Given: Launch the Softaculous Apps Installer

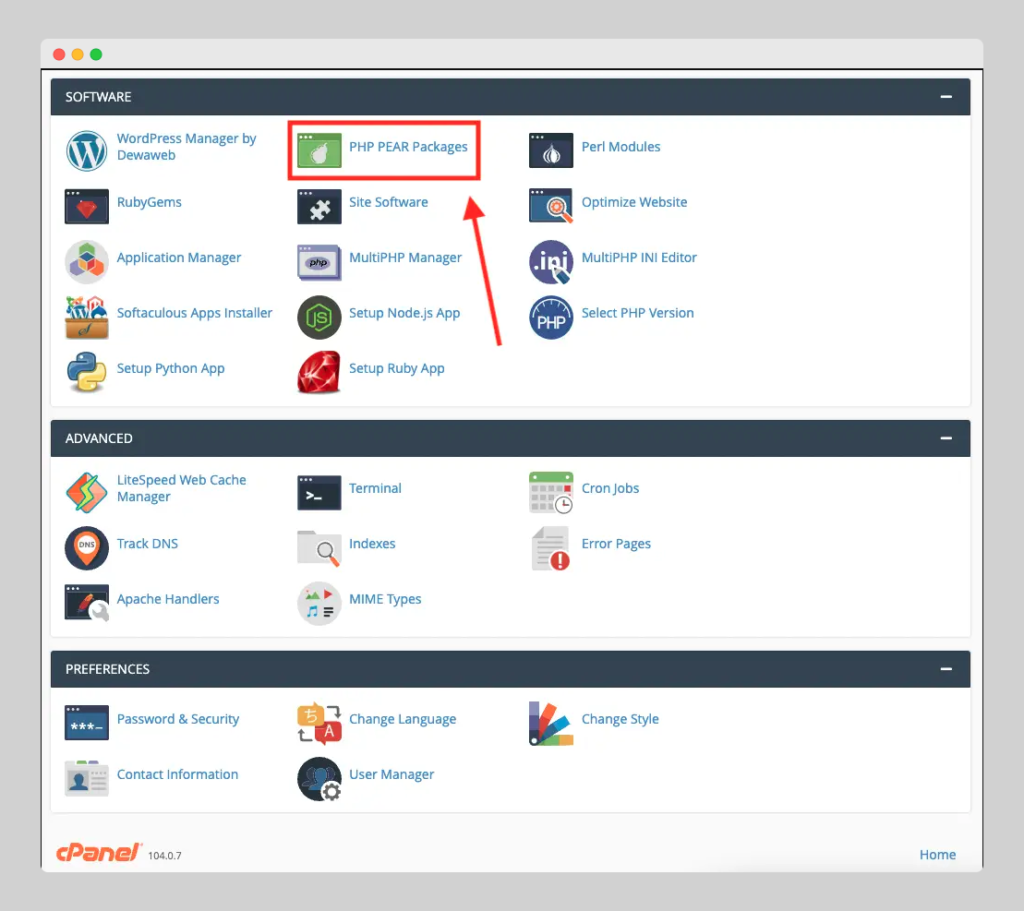Looking at the screenshot, I should point(194,312).
